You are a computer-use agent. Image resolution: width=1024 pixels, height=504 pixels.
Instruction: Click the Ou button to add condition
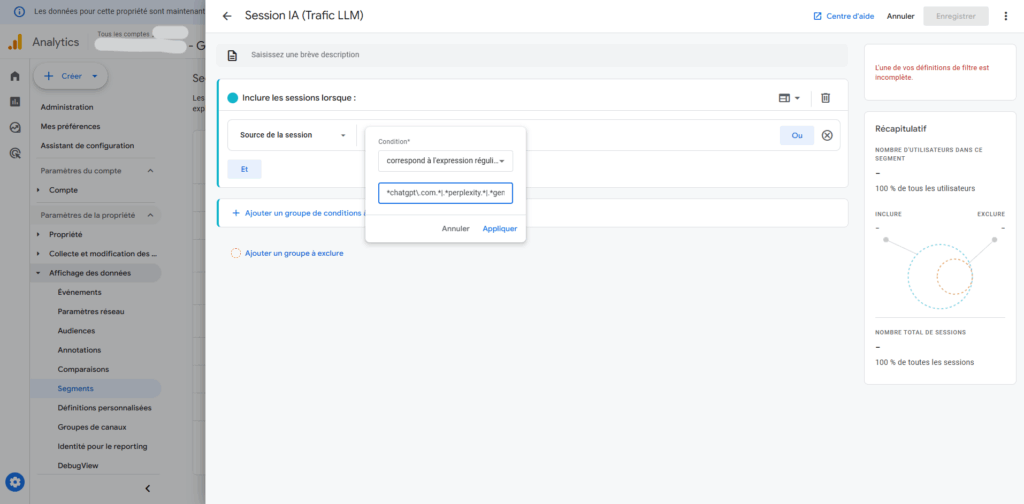coord(796,135)
